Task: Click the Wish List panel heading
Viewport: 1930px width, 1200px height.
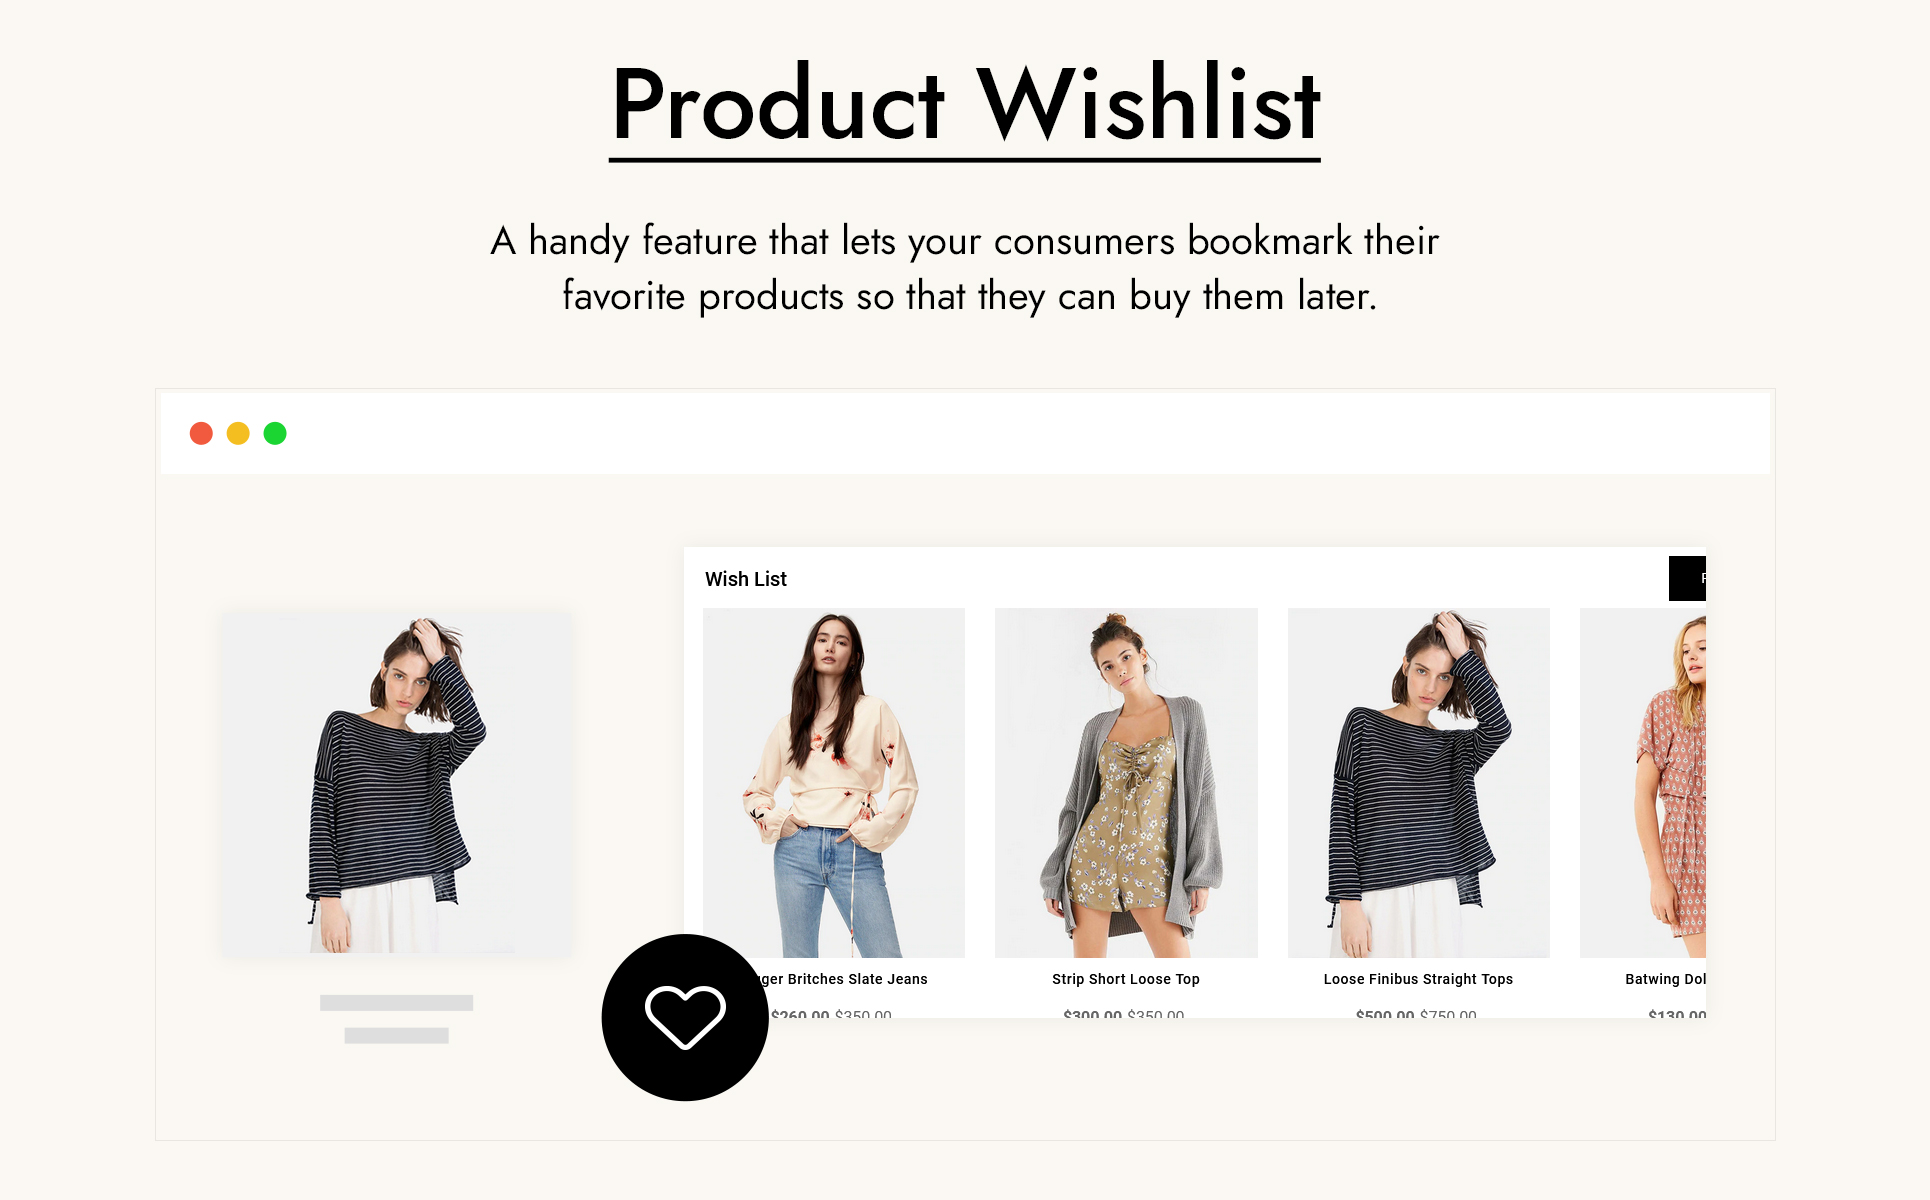Action: click(x=746, y=579)
